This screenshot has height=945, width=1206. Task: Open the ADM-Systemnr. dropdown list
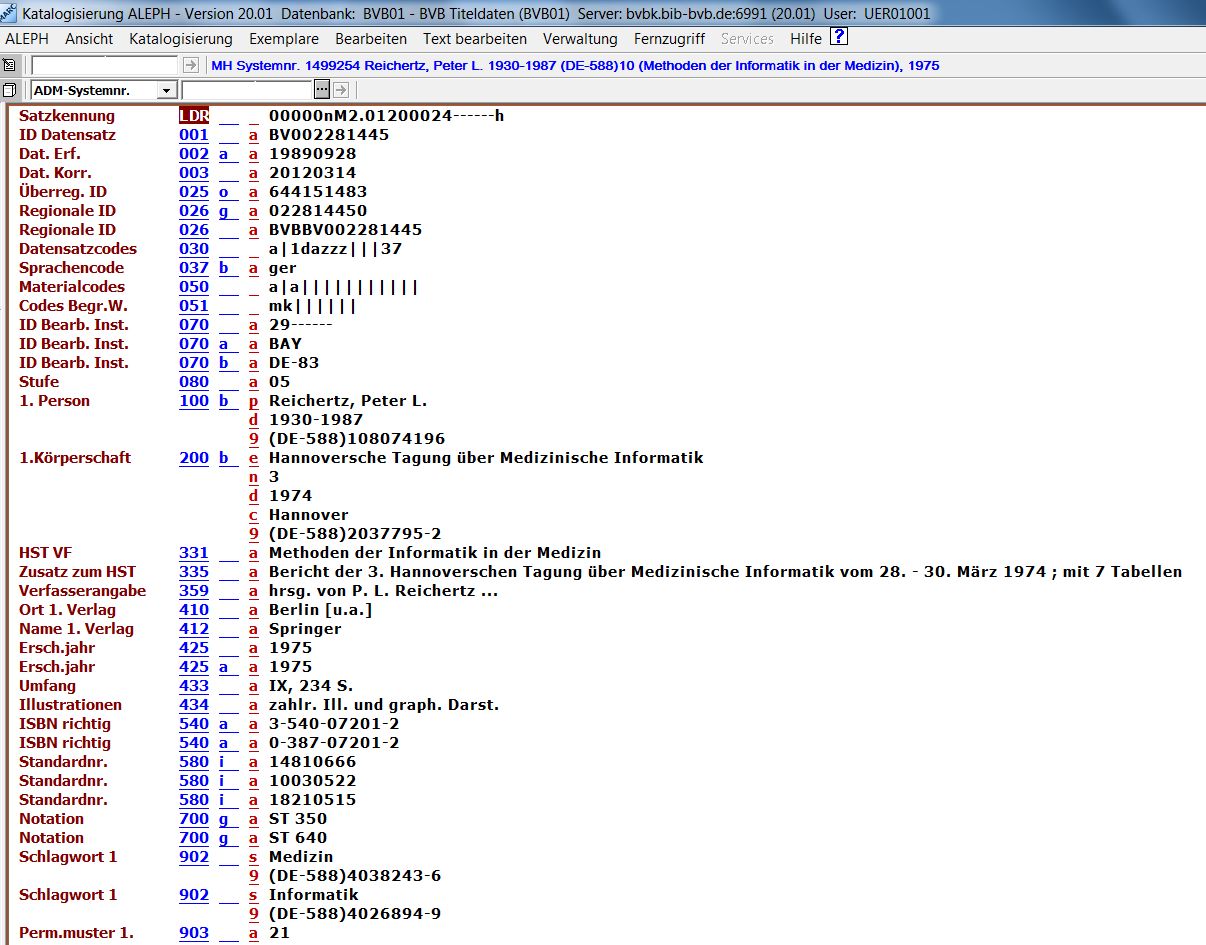click(x=166, y=90)
